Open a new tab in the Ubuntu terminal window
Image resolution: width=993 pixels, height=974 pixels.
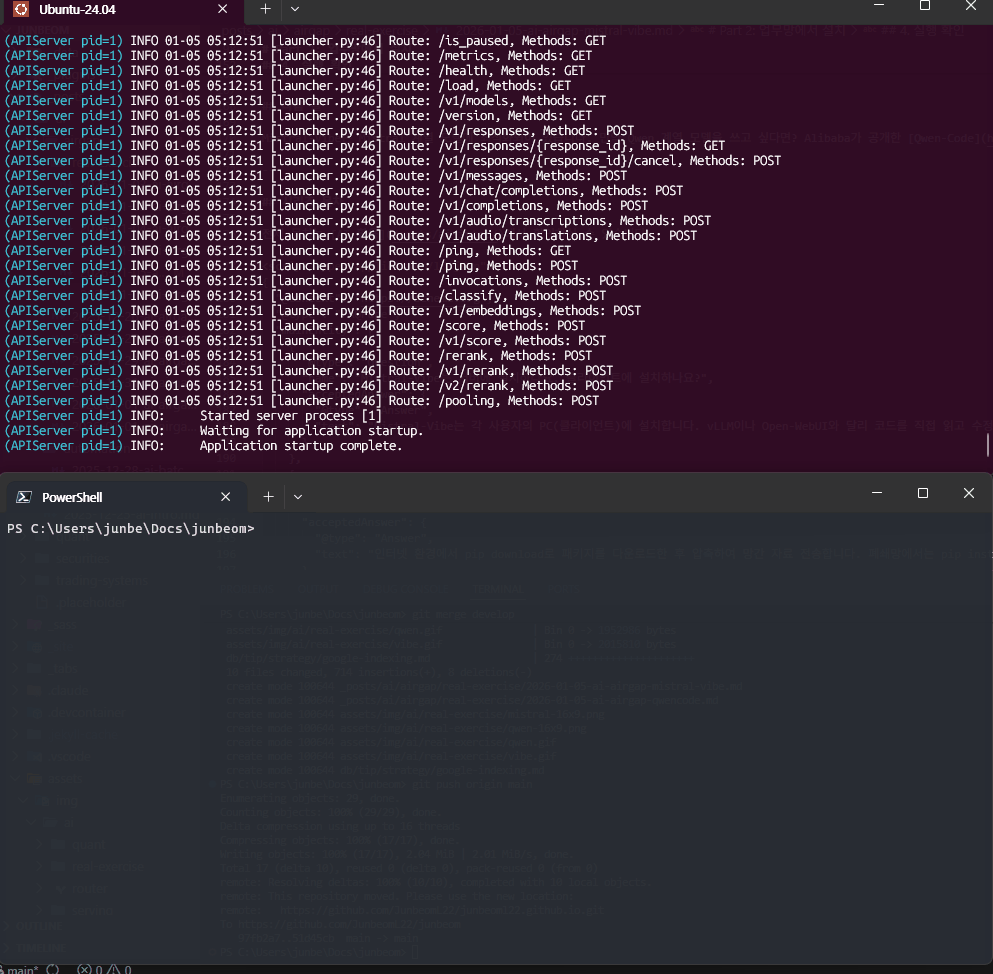[265, 8]
